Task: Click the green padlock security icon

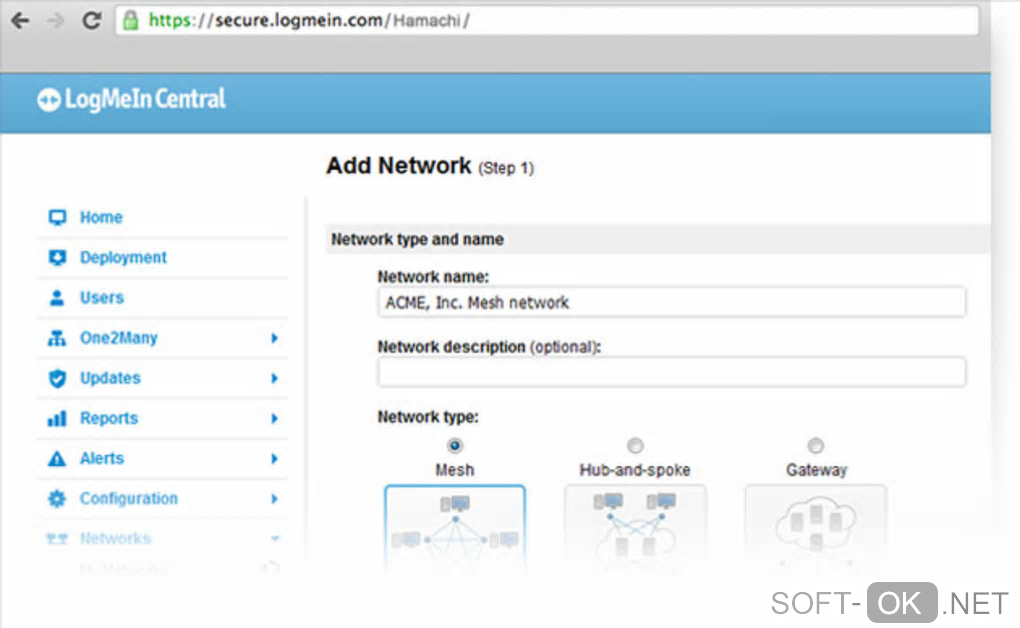Action: tap(131, 21)
